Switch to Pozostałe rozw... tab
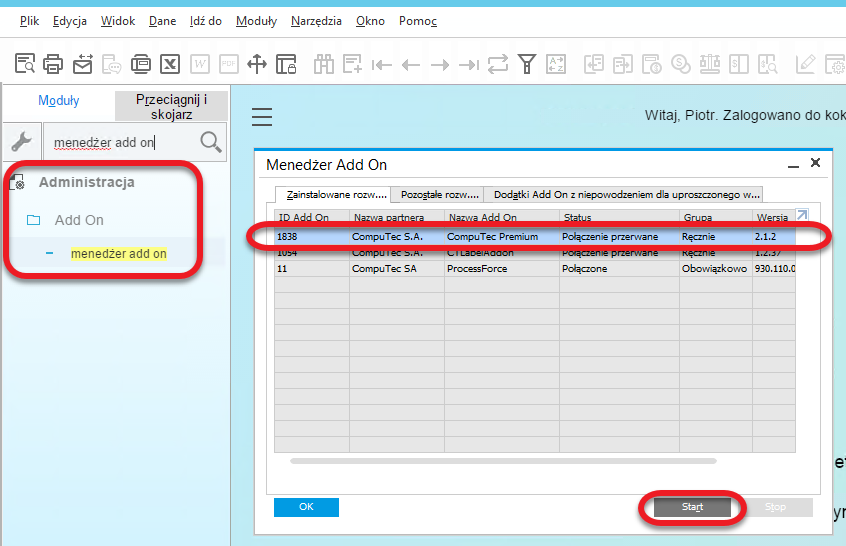Viewport: 846px width, 546px height. tap(439, 195)
